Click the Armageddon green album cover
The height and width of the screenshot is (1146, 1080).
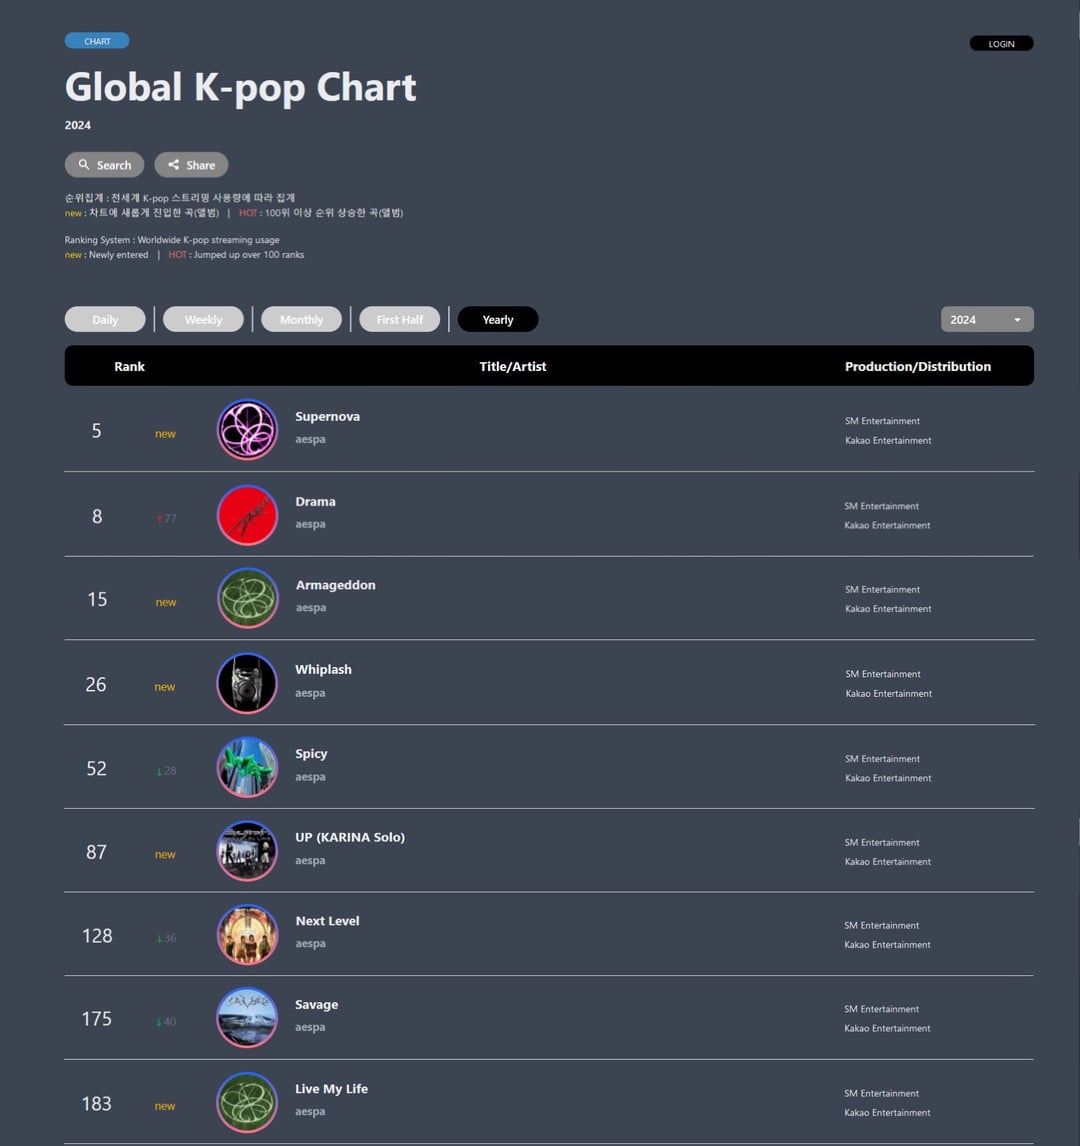click(x=247, y=599)
